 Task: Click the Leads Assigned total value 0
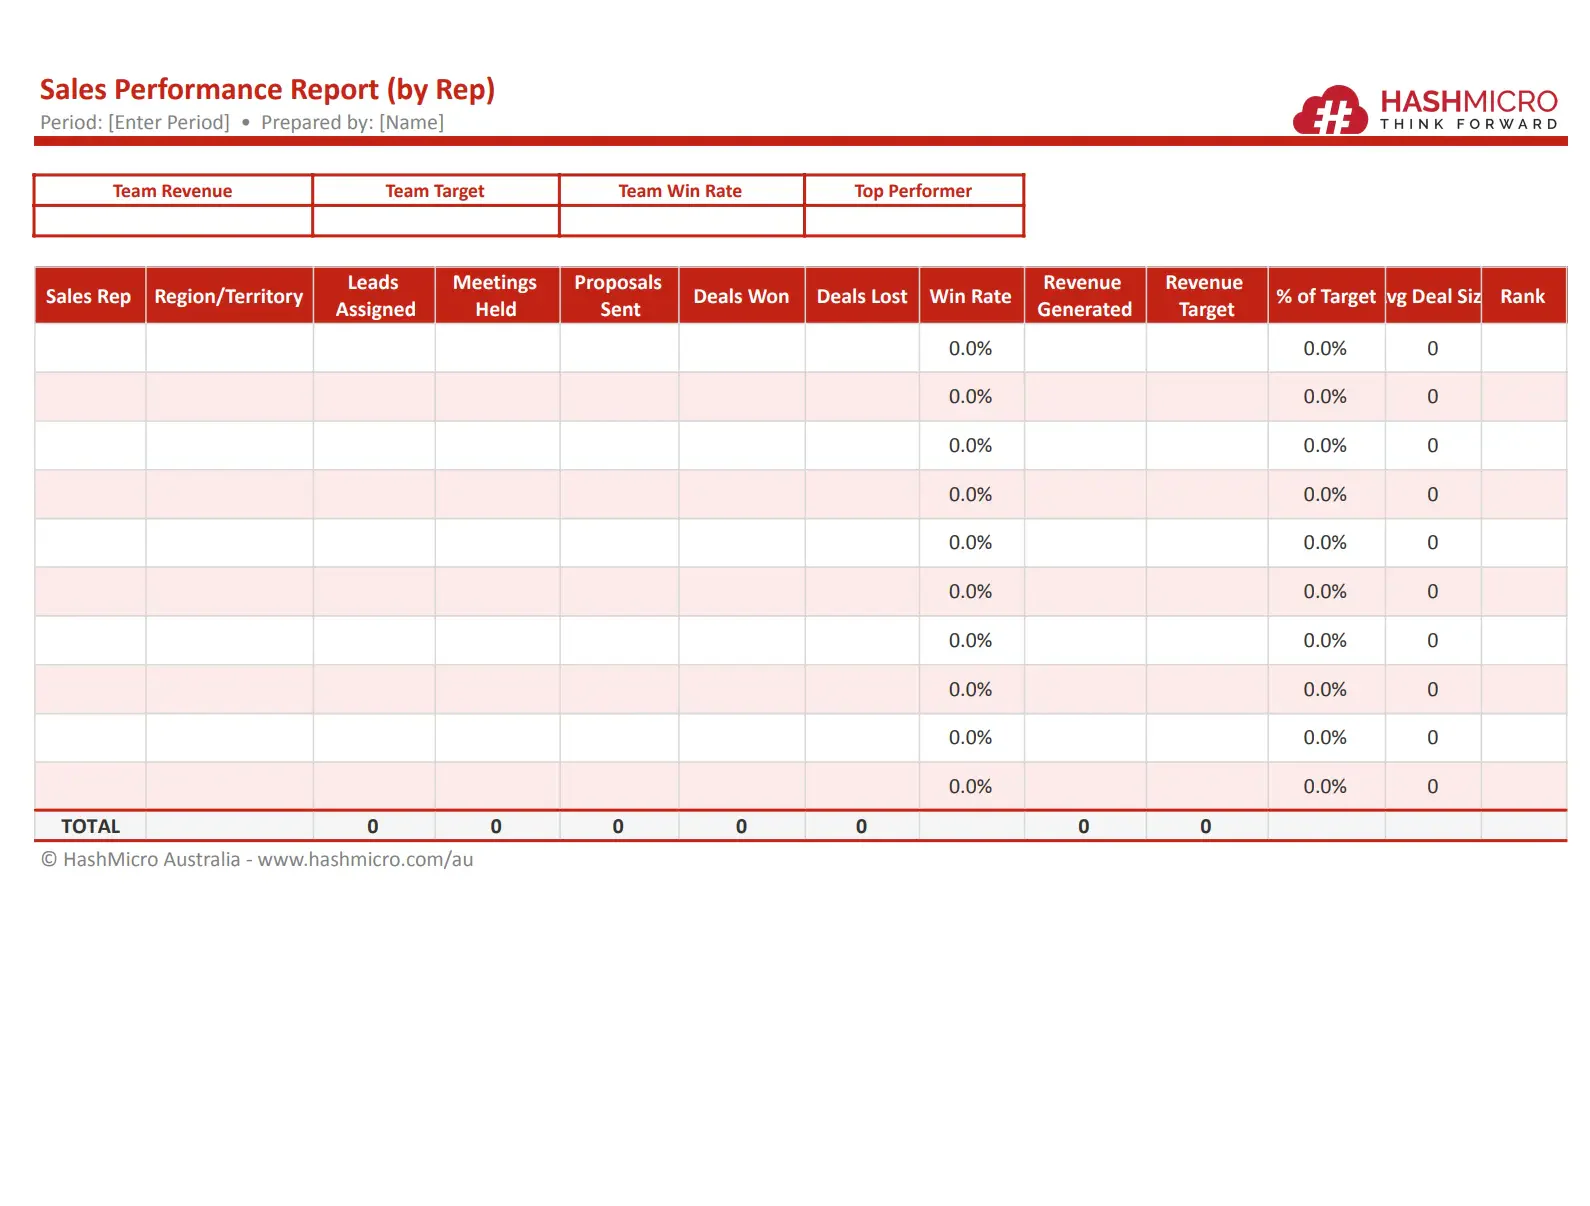click(373, 826)
